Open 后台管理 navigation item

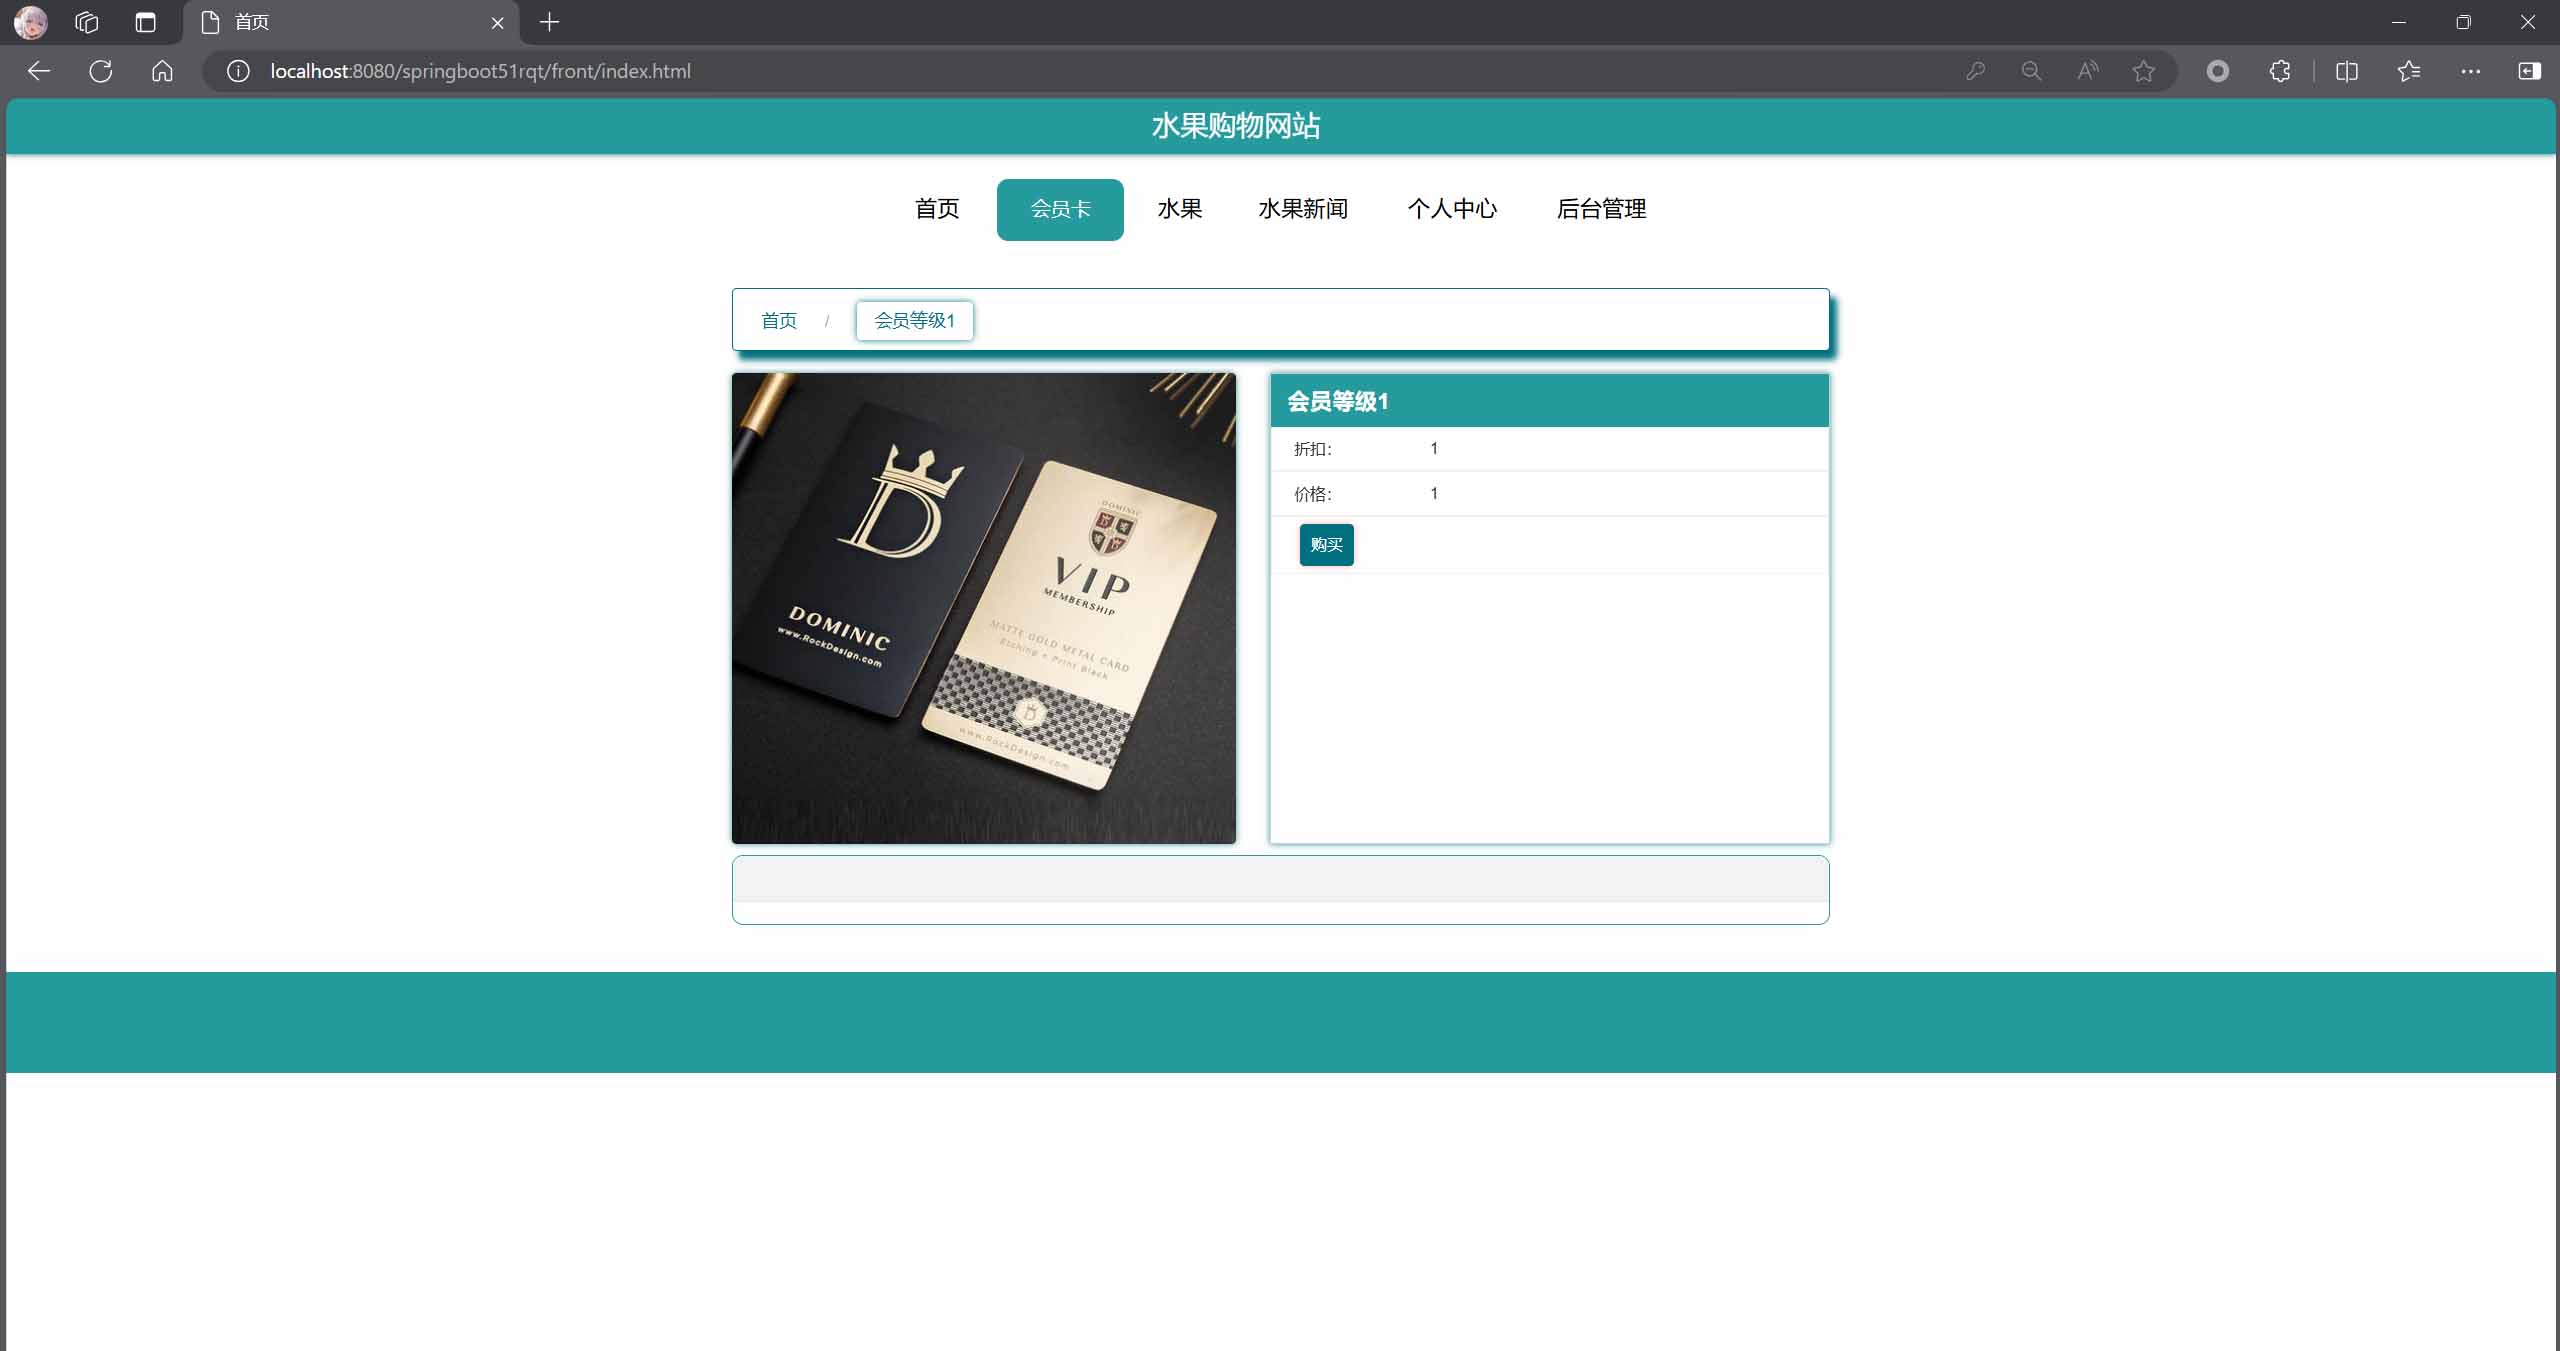point(1601,209)
